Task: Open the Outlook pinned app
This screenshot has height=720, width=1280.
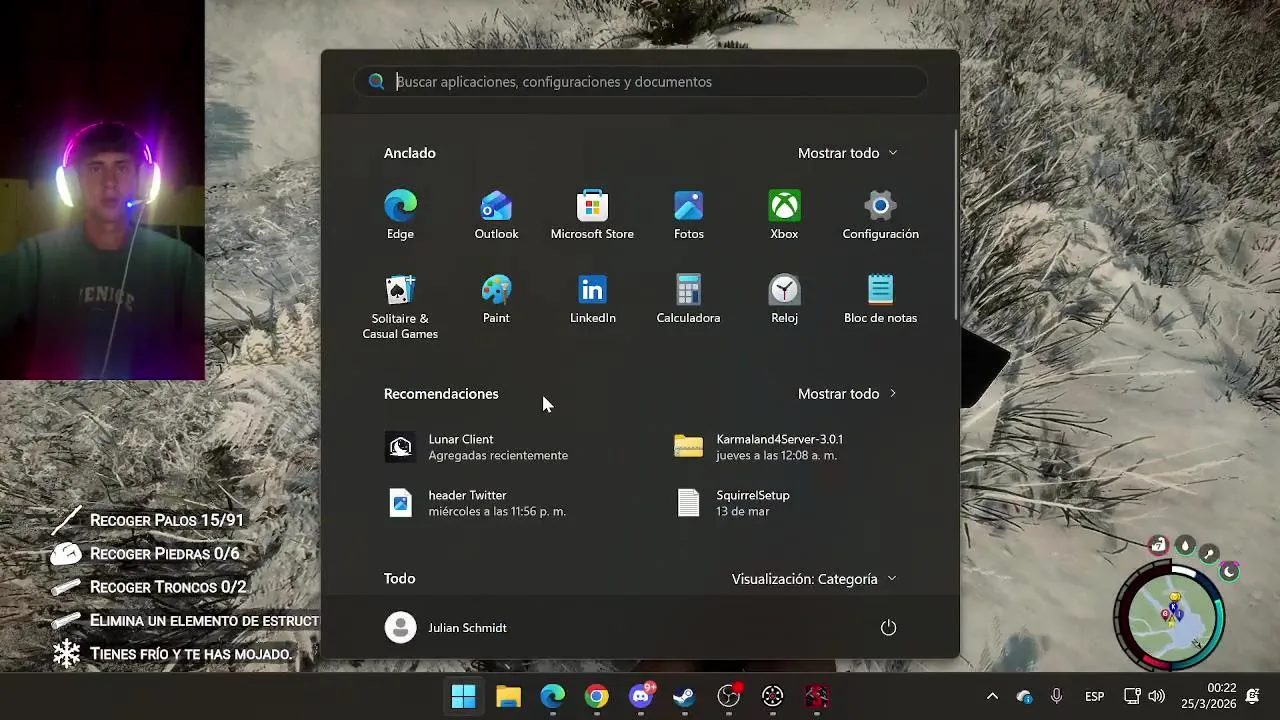Action: [x=496, y=215]
